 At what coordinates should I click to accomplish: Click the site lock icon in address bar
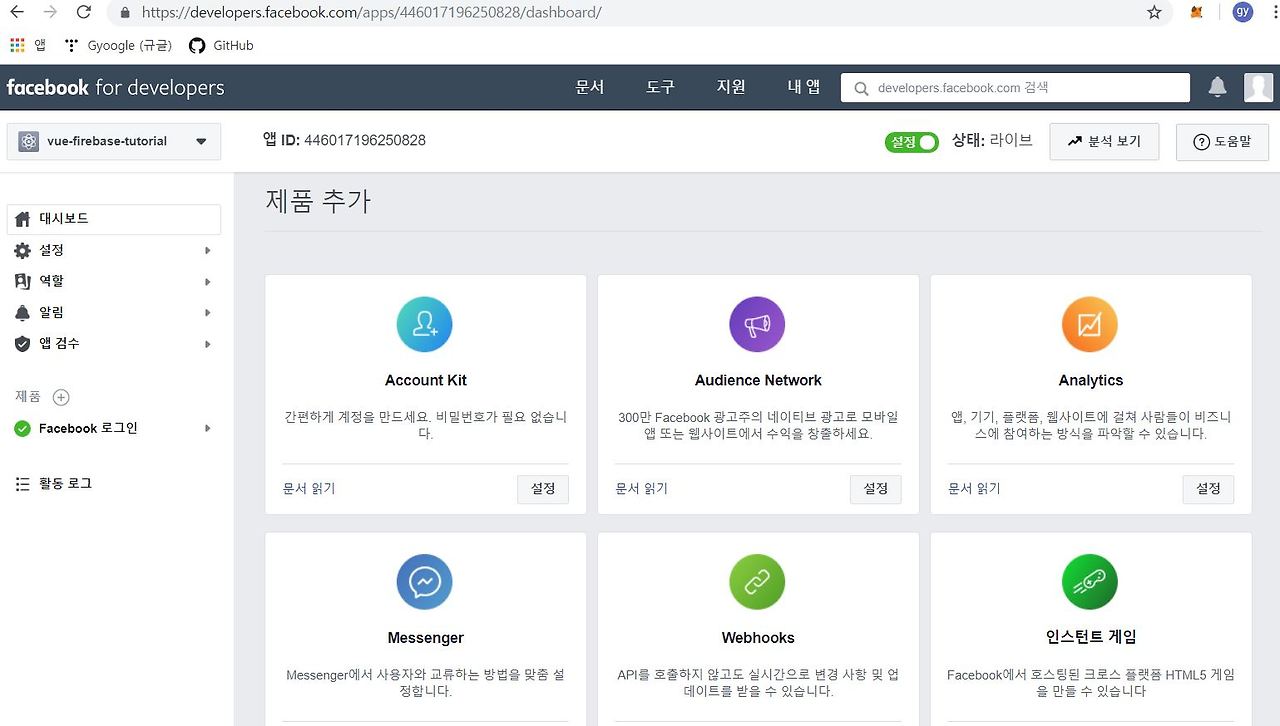tap(125, 13)
